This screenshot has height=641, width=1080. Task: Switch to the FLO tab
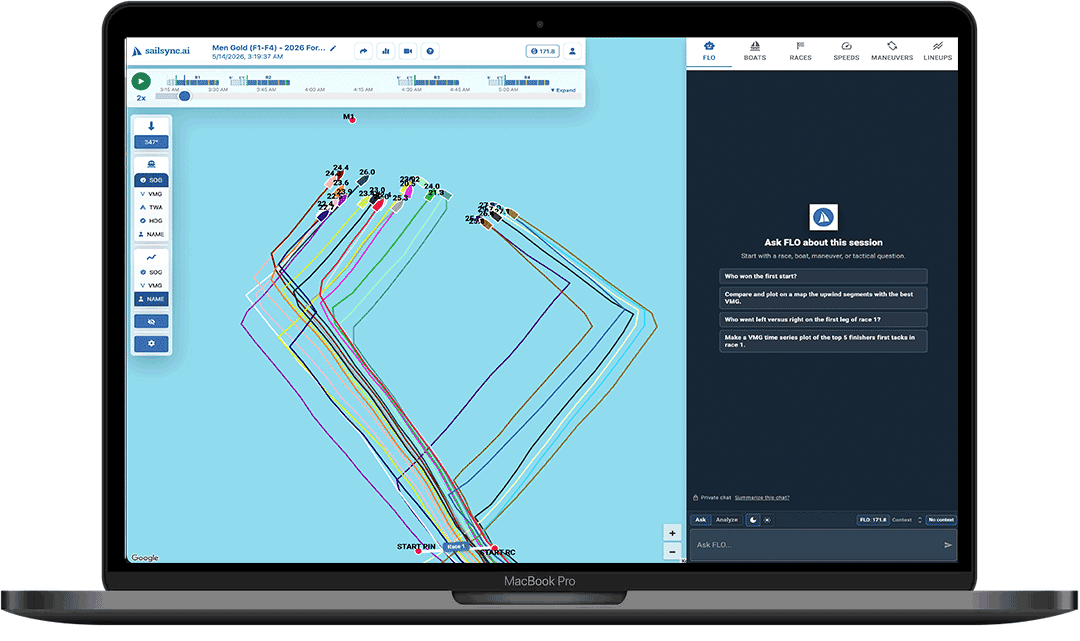point(709,52)
